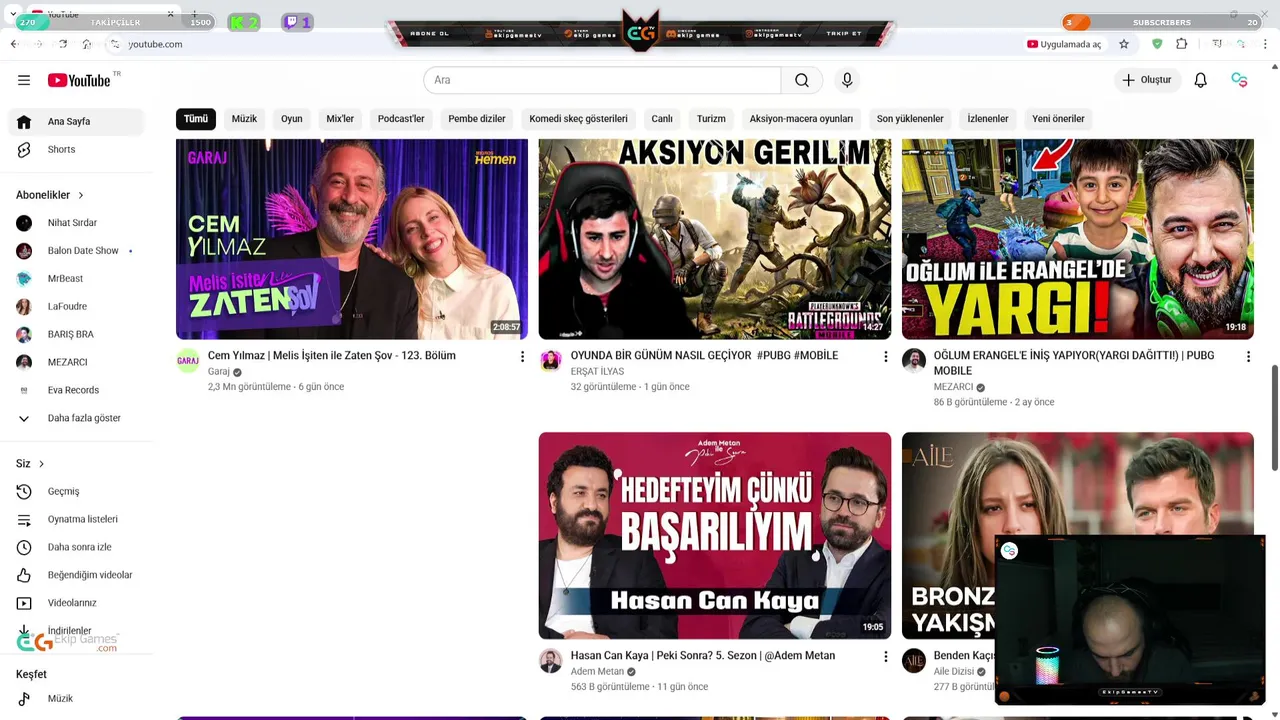Click the page vertical scrollbar thumb
Image resolution: width=1280 pixels, height=720 pixels.
(x=1275, y=418)
